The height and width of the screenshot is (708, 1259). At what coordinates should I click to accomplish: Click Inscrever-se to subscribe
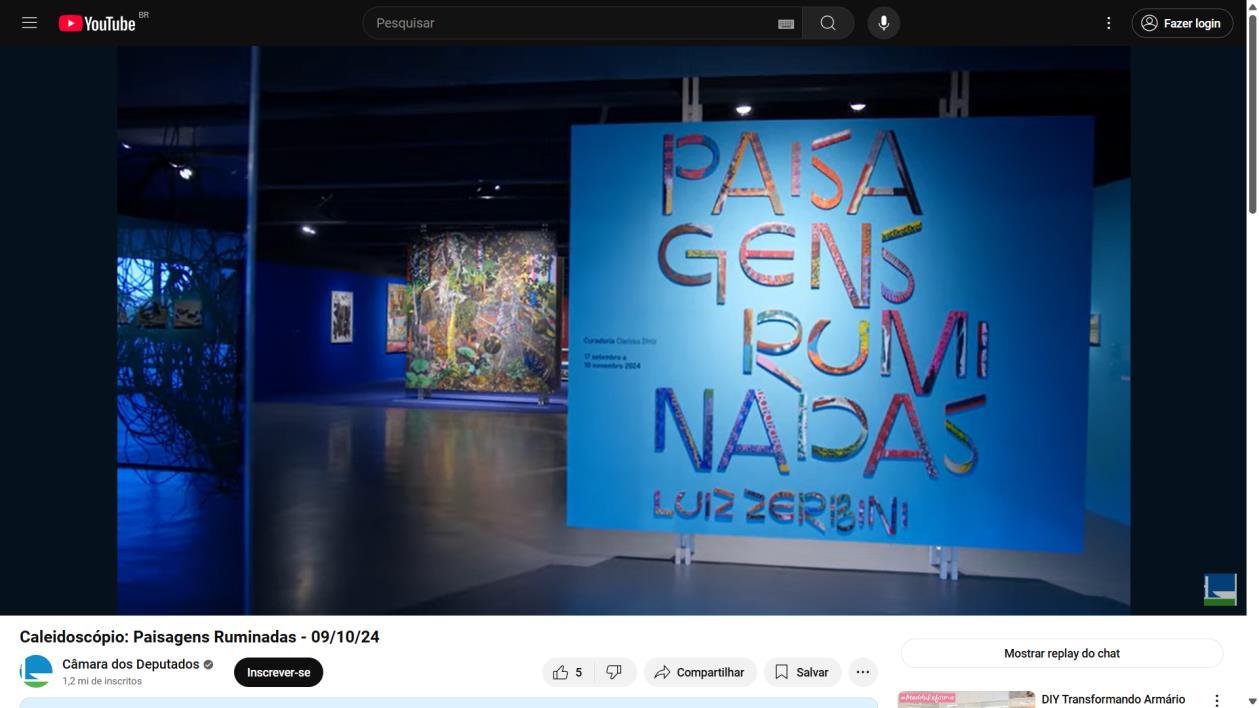(x=279, y=672)
